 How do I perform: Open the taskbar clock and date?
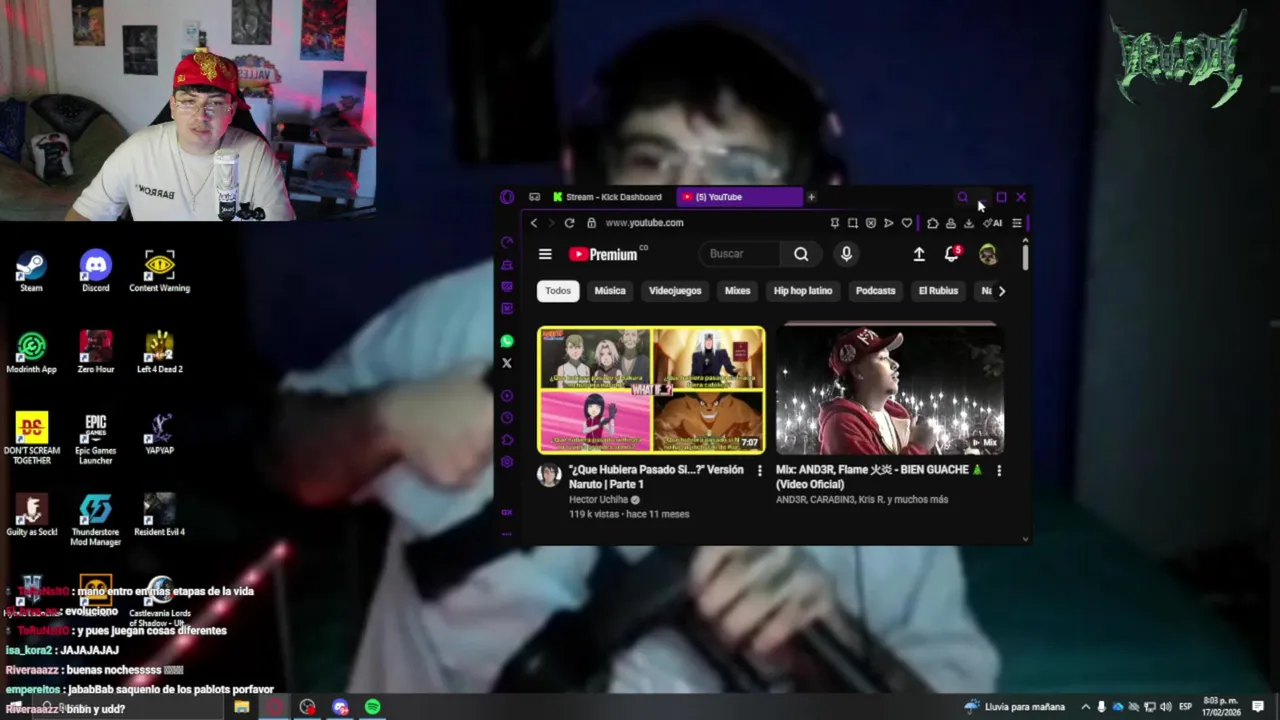pyautogui.click(x=1222, y=707)
